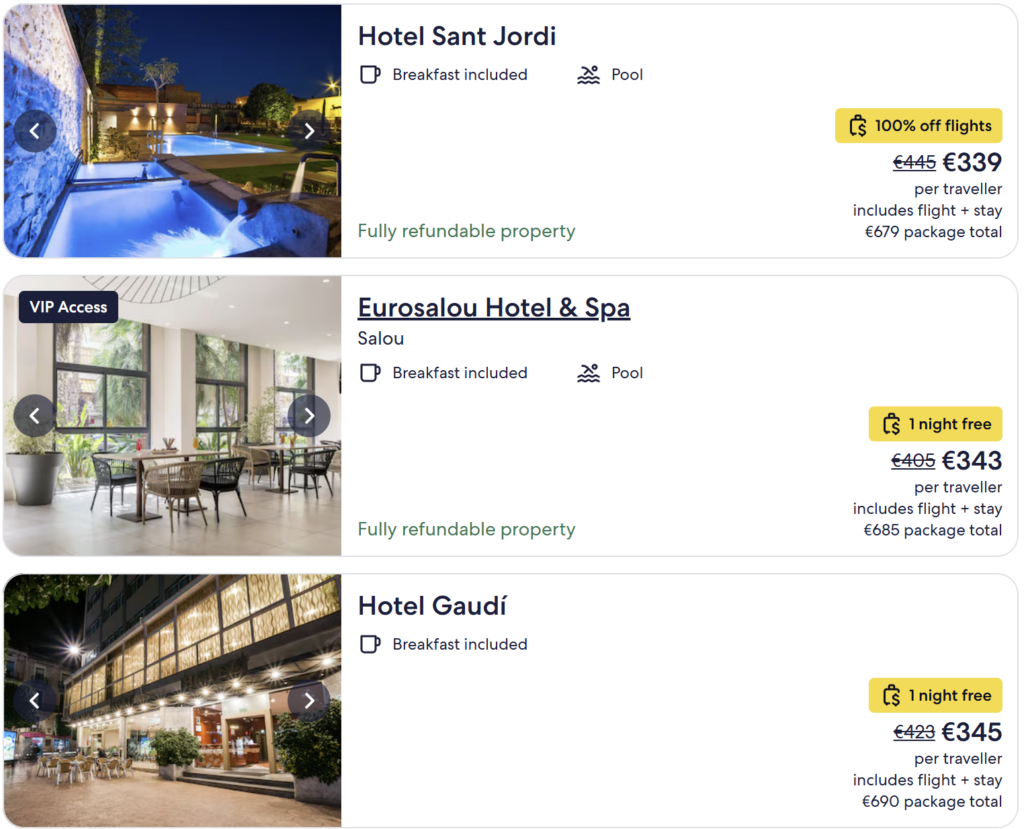The width and height of the screenshot is (1024, 829).
Task: Click the Breakfast cup icon on Eurosalou Hotel & Spa
Action: click(x=371, y=372)
